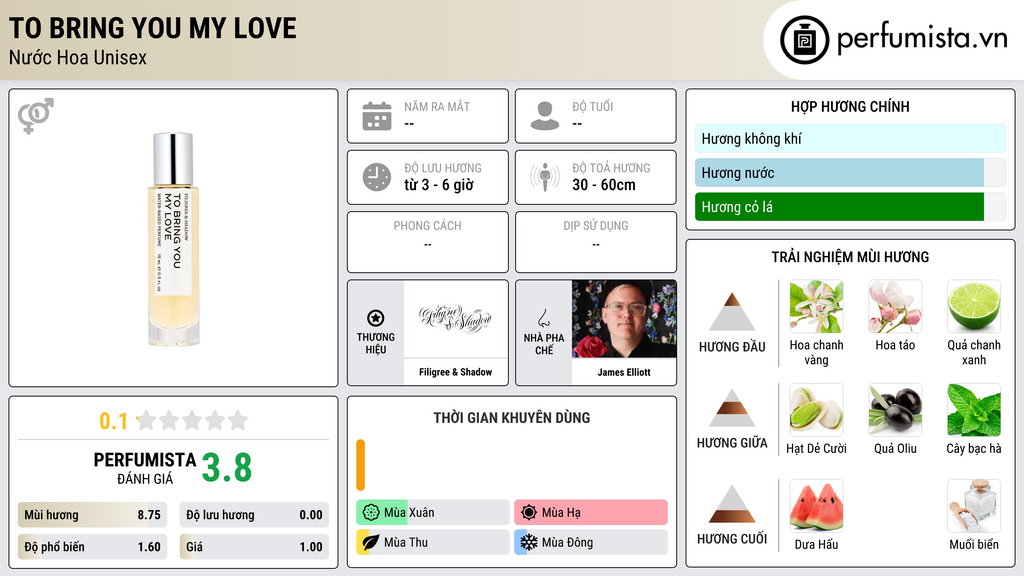1024x576 pixels.
Task: Click the Độ lưu hương 0.00 score bar
Action: [254, 515]
